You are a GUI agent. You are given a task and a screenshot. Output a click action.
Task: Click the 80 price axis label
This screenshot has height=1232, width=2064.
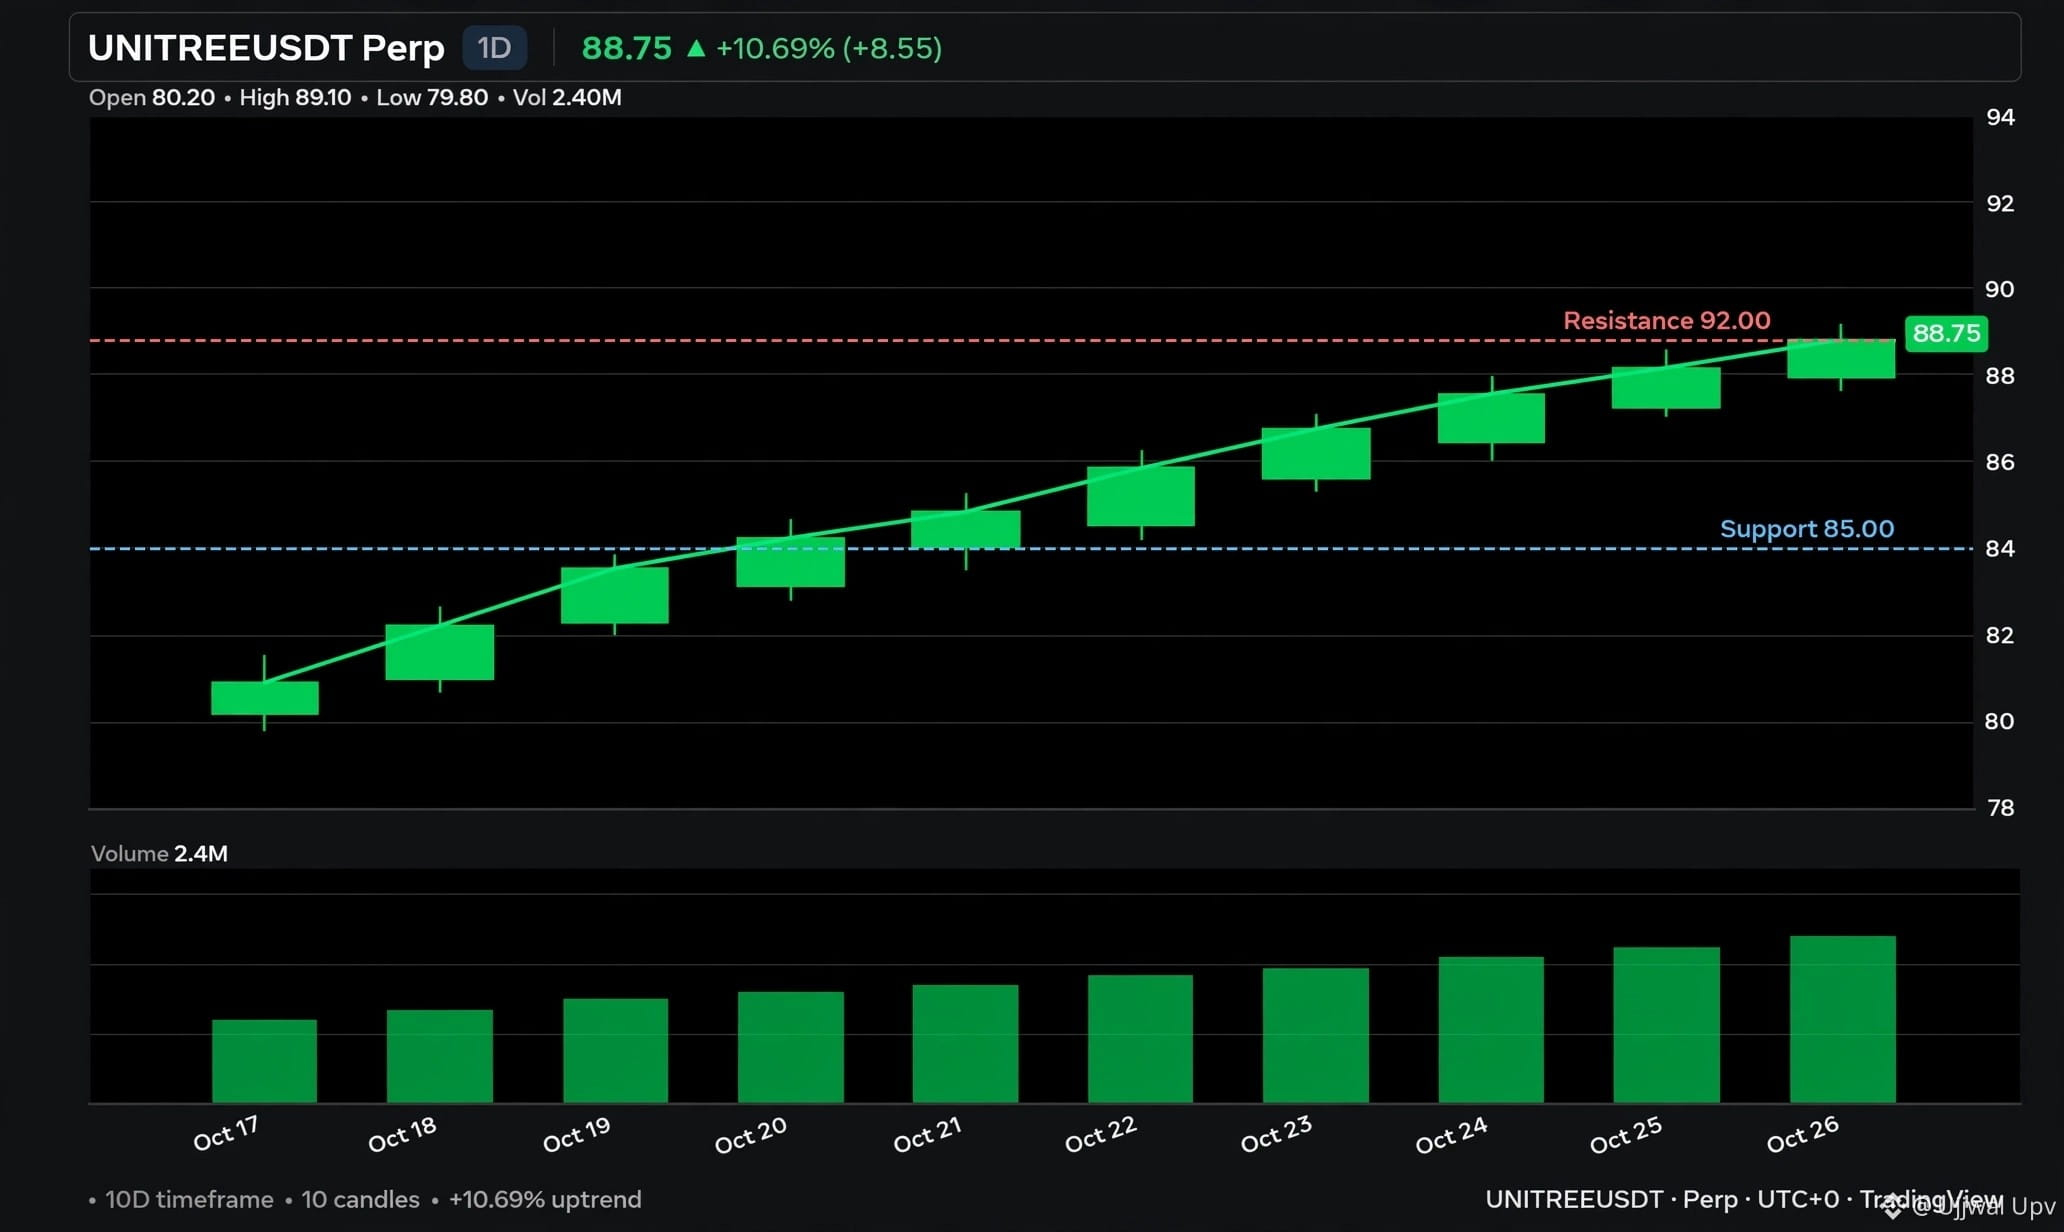pos(2000,721)
